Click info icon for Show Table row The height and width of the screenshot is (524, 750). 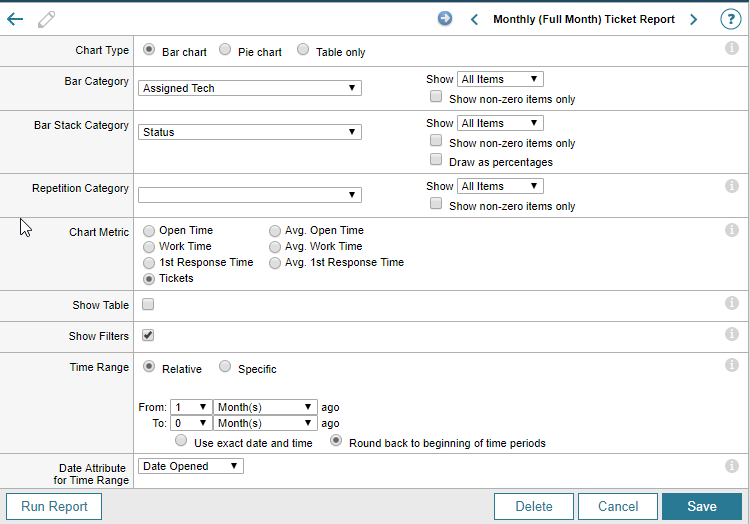click(731, 303)
